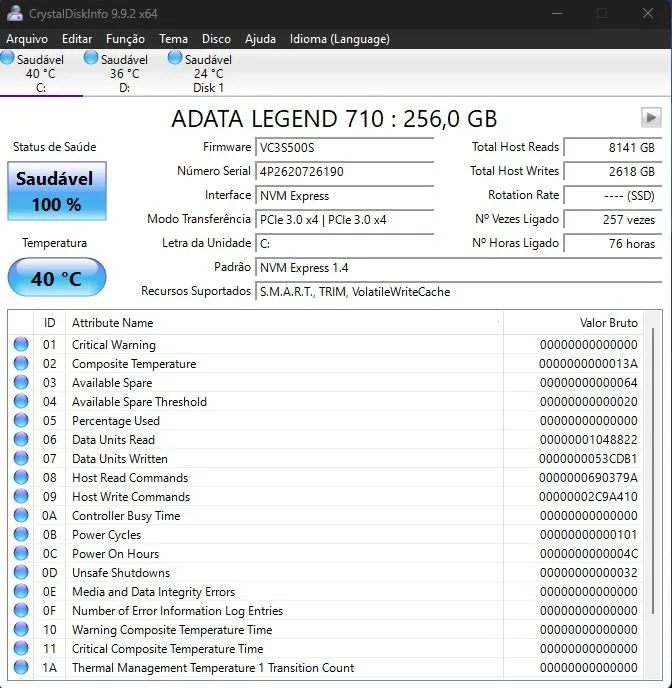Screen dimensions: 672x688
Task: Click the blue health dot beside the D: drive tab
Action: click(x=91, y=57)
